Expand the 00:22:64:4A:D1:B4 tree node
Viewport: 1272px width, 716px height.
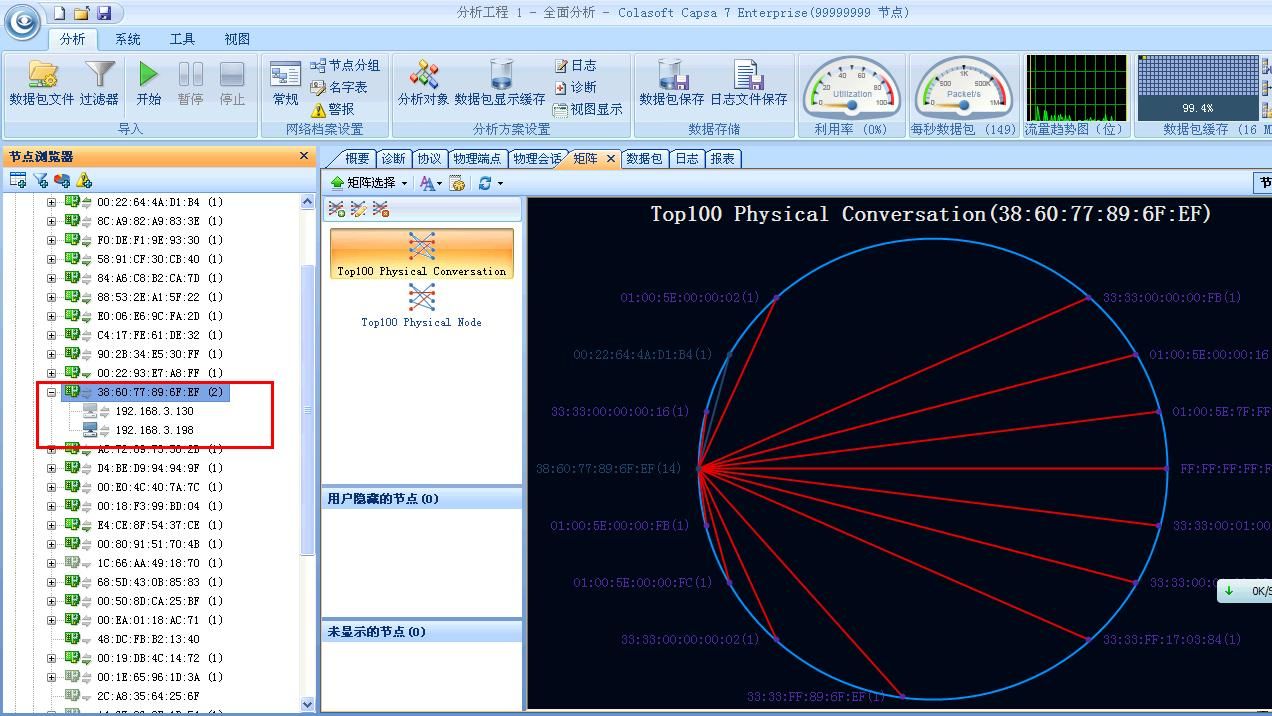click(x=52, y=202)
